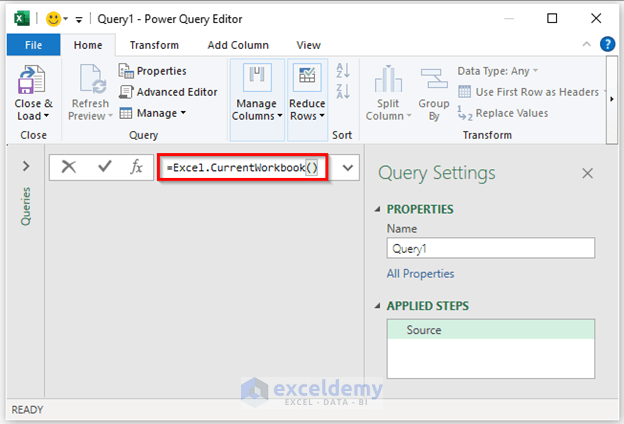Screen dimensions: 624x424
Task: Collapse the ribbon with the caret icon
Action: point(587,44)
